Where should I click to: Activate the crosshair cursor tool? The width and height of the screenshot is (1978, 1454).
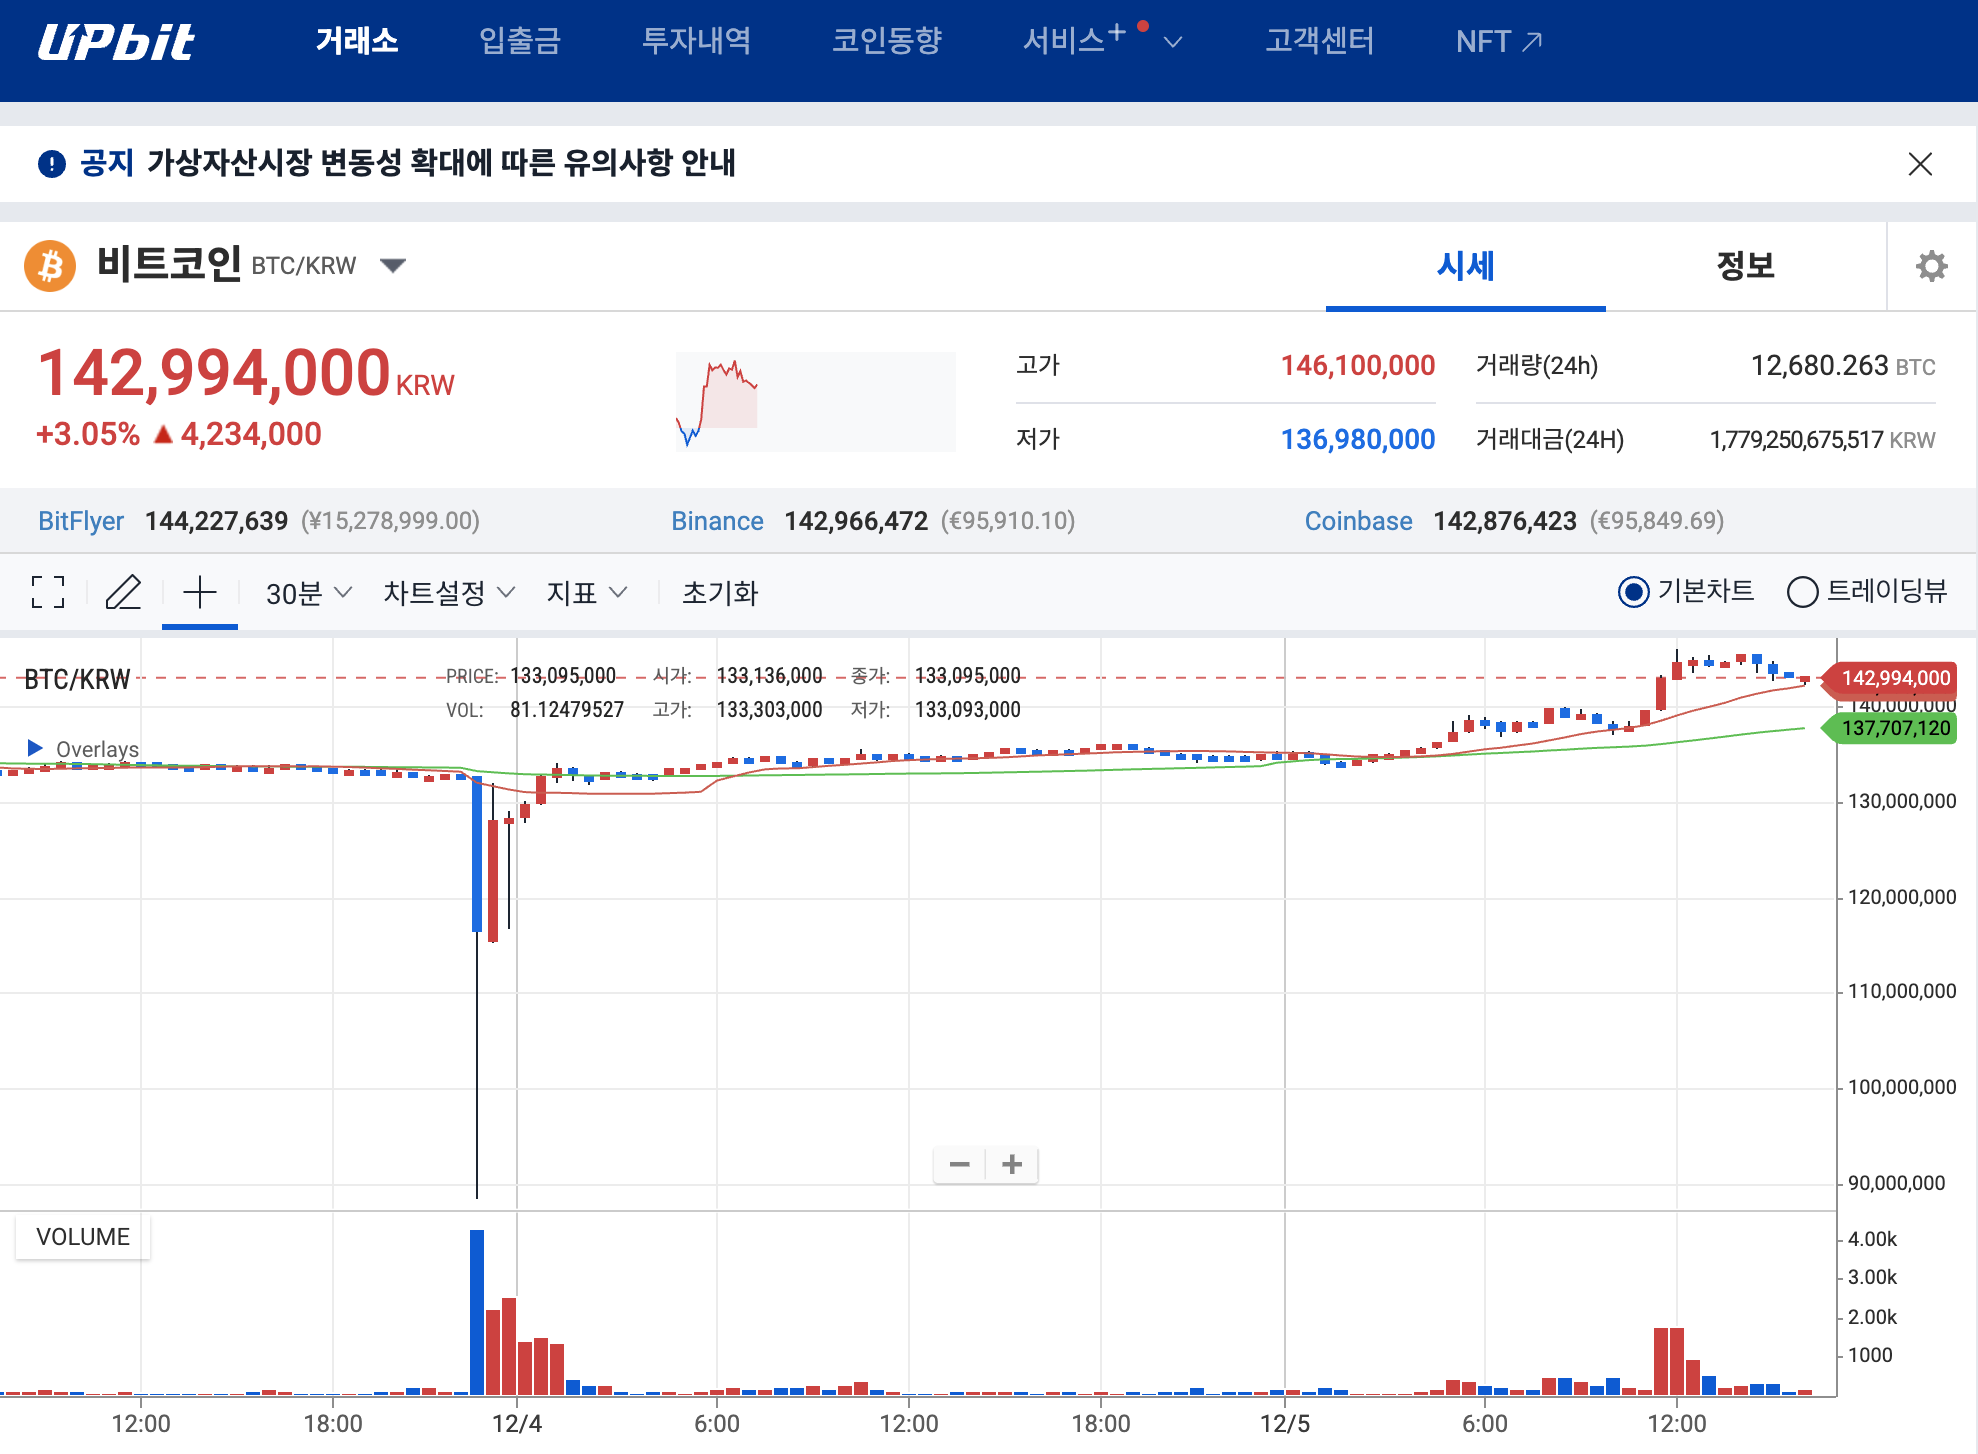click(200, 592)
